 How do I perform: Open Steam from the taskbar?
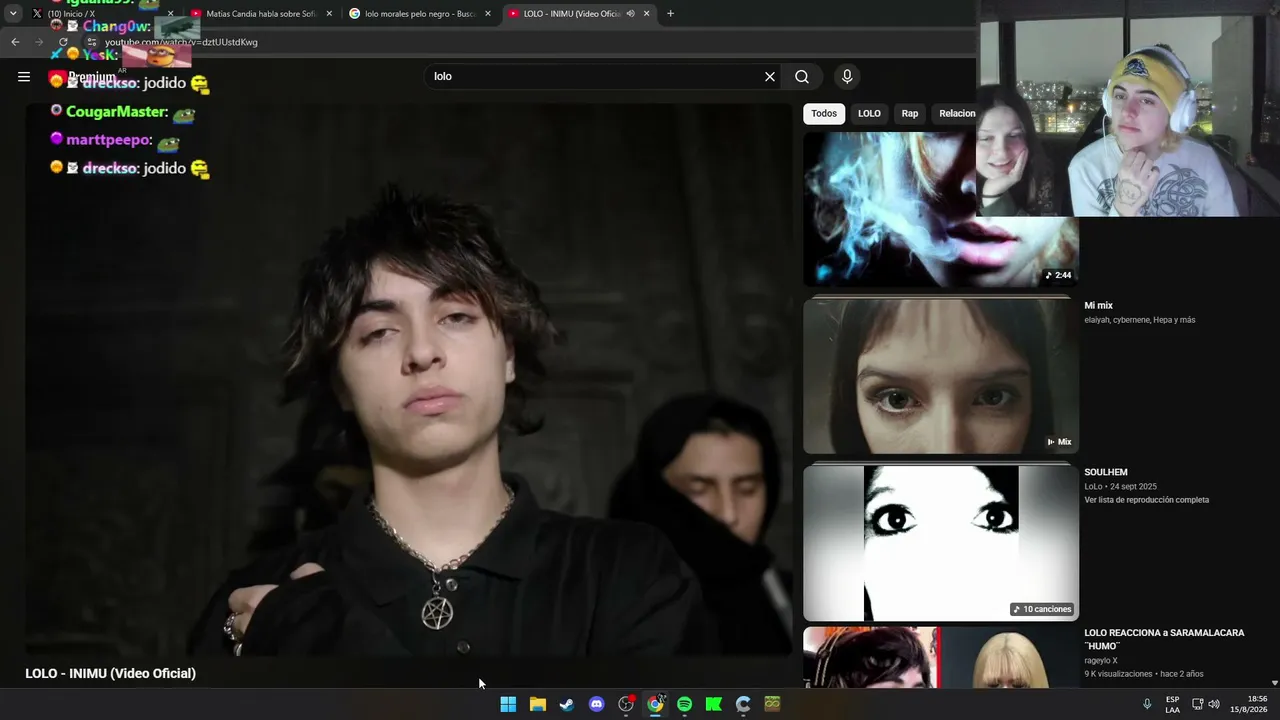pyautogui.click(x=567, y=704)
